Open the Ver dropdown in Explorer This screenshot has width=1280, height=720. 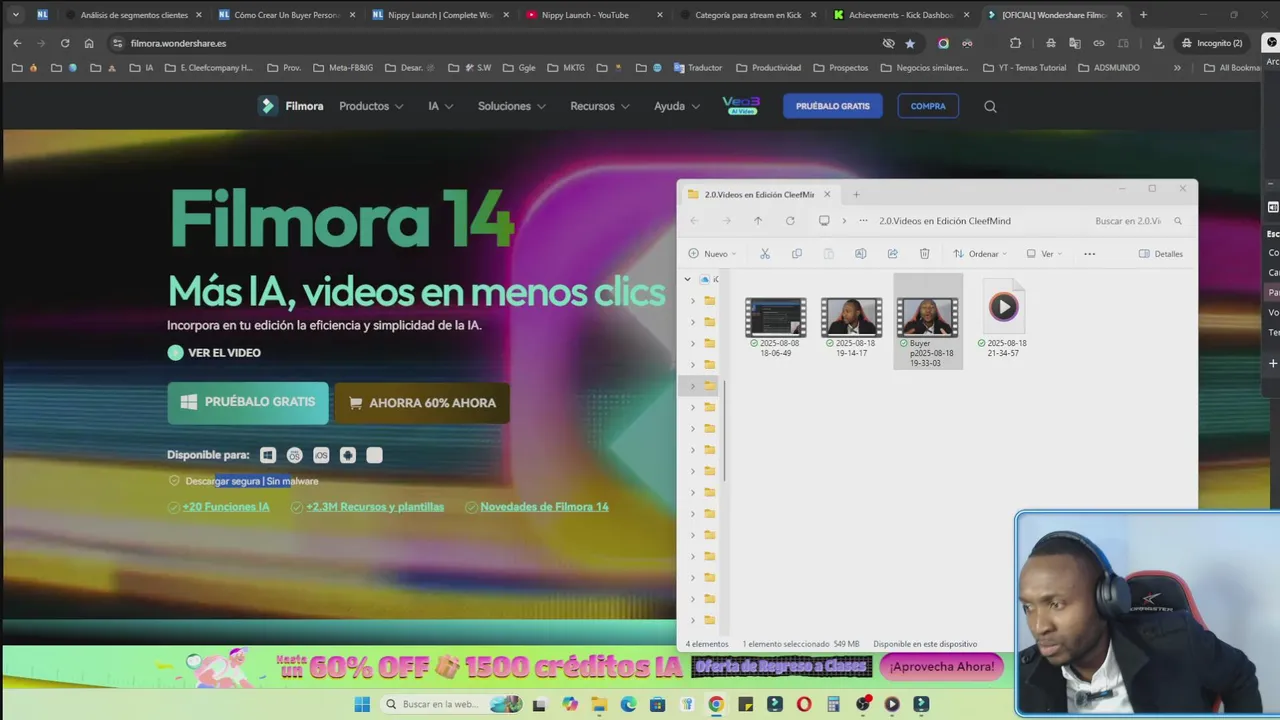[x=1044, y=254]
